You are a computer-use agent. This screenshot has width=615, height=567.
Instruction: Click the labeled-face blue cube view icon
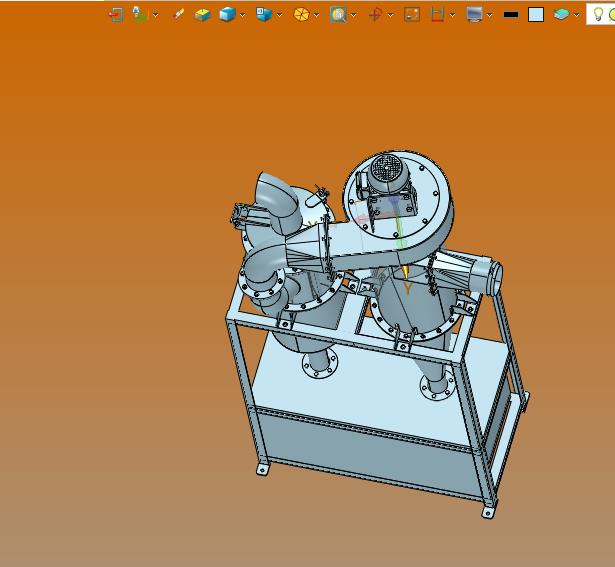(x=264, y=15)
